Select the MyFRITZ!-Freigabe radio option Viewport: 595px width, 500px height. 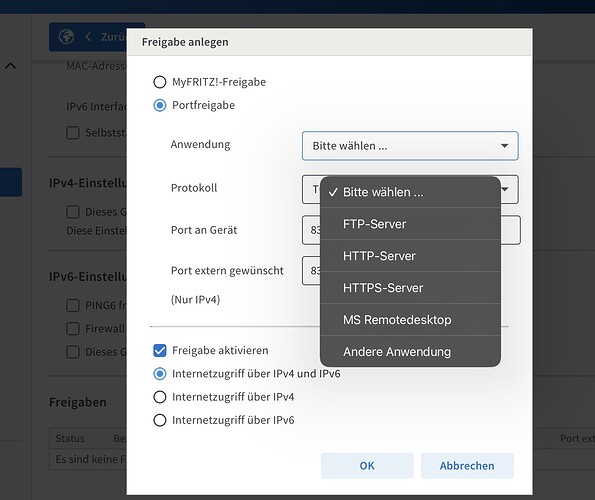(160, 82)
